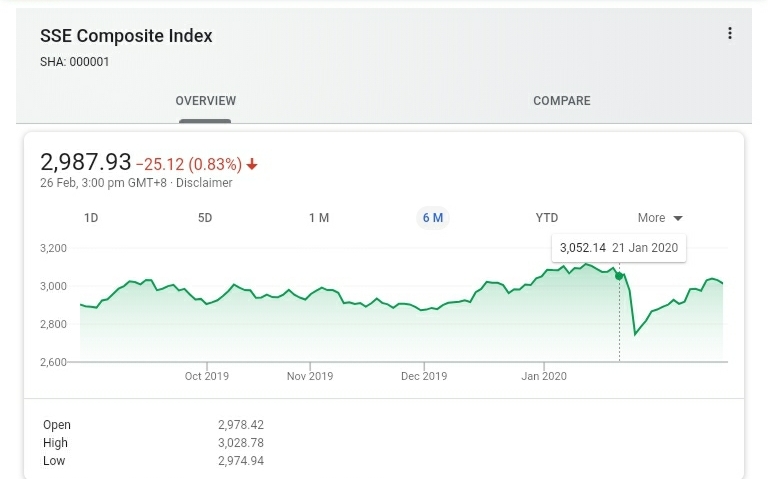The height and width of the screenshot is (479, 768).
Task: Select the 1 M chart range
Action: click(319, 218)
